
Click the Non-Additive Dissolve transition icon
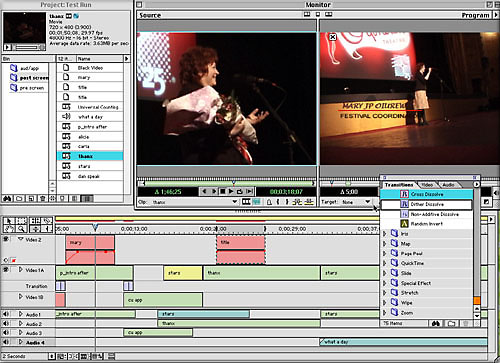[x=404, y=214]
